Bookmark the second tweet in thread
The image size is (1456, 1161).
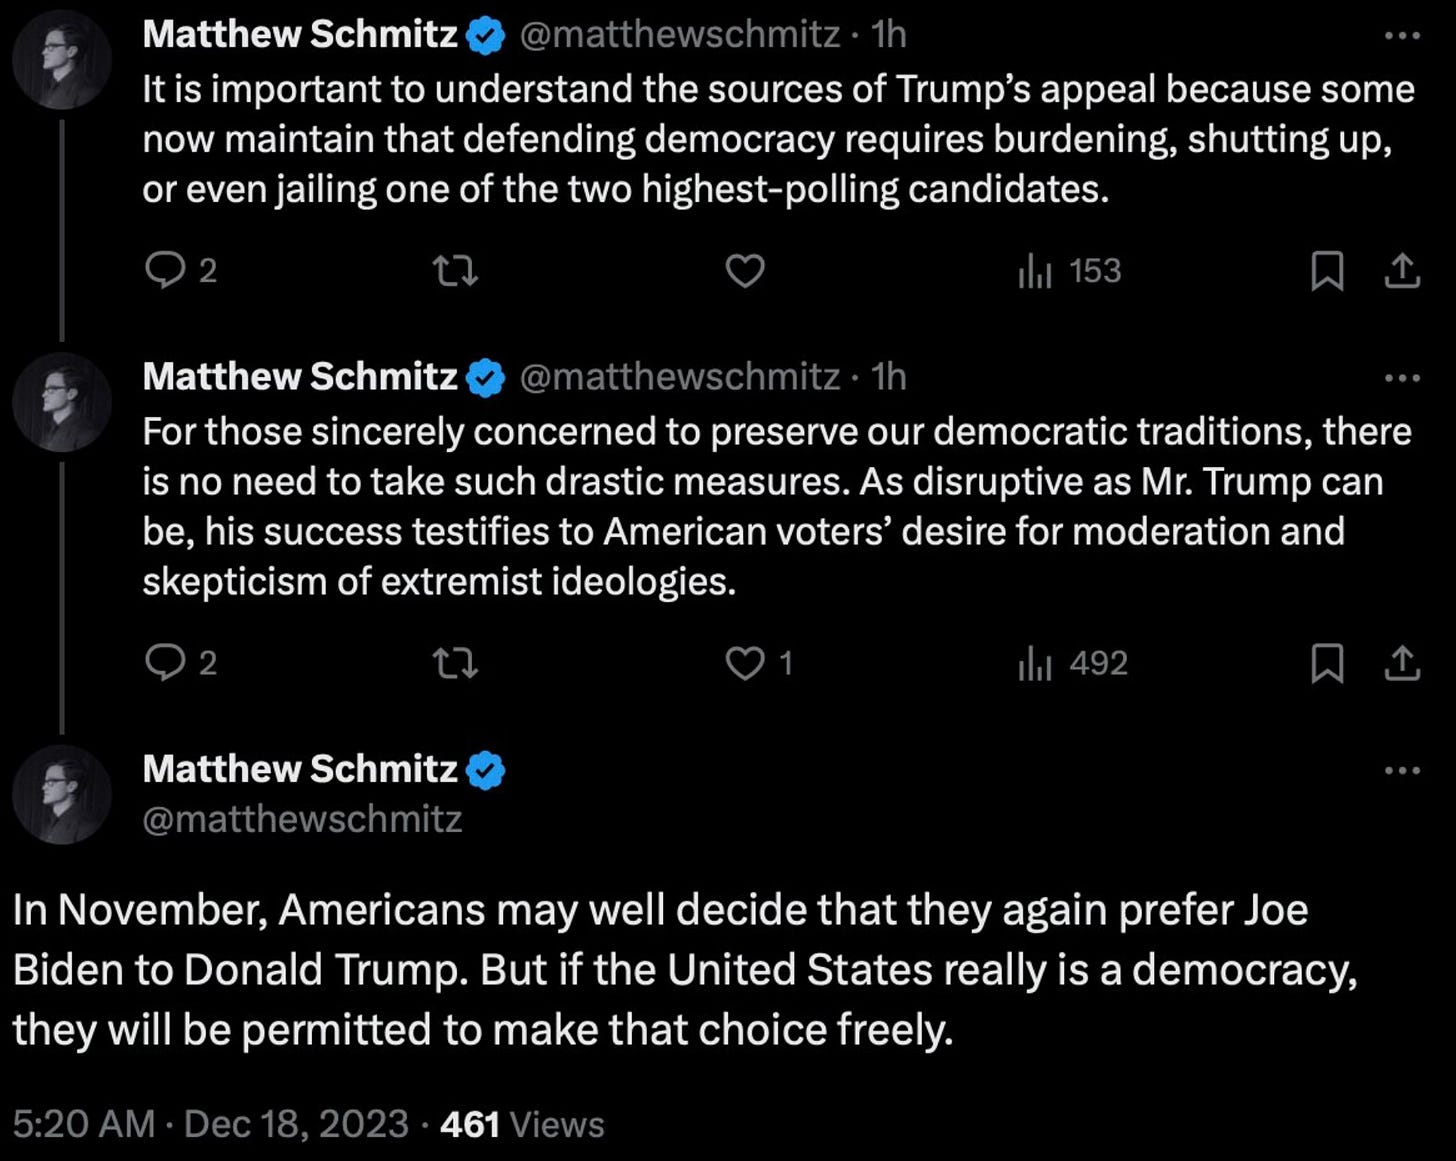[x=1326, y=662]
